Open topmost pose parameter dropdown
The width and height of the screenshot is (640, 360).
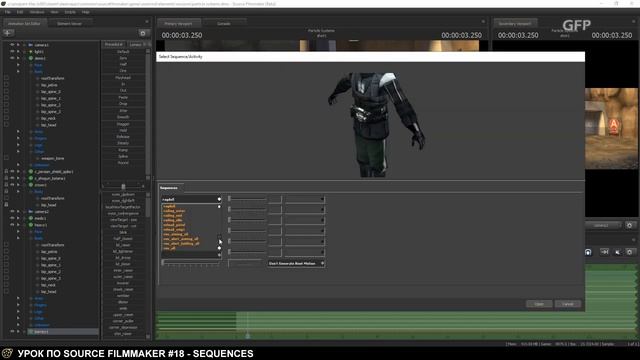tap(305, 199)
